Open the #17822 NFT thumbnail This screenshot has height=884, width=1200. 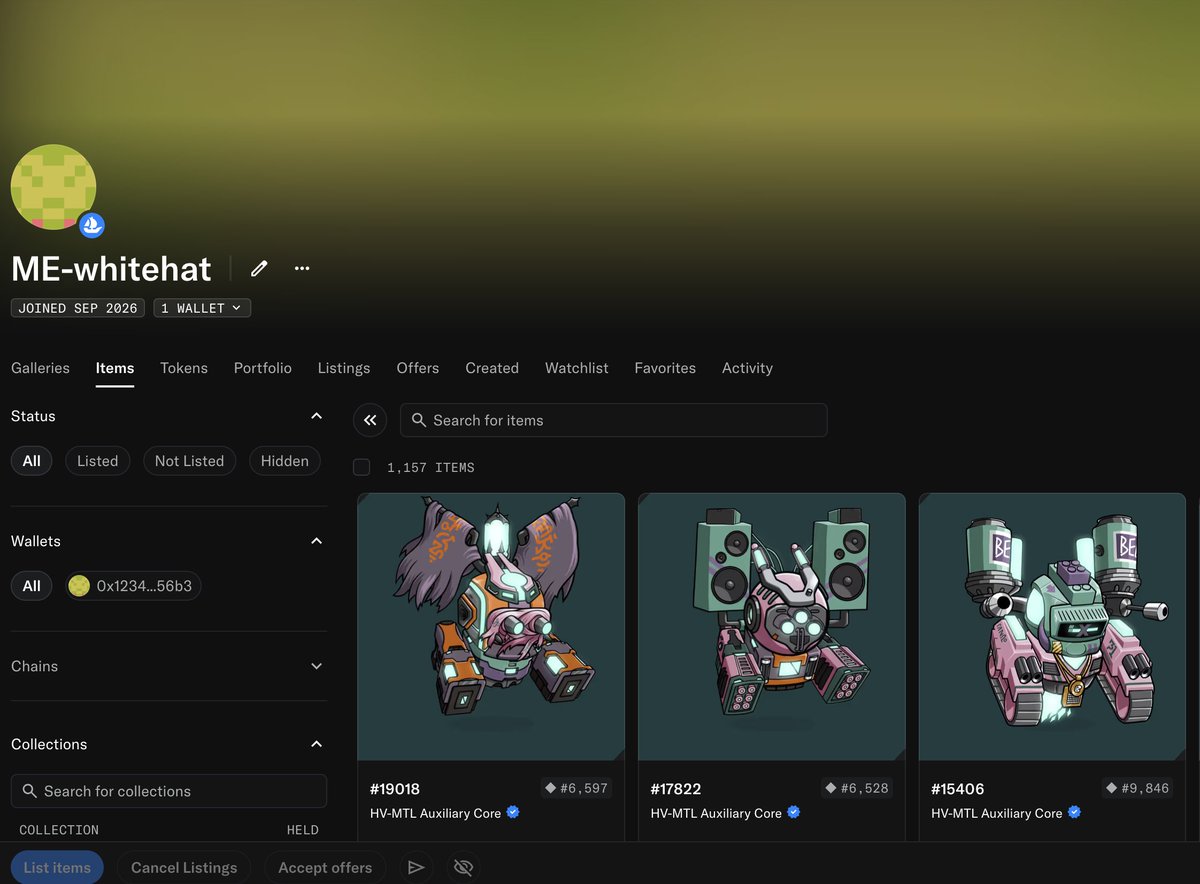click(772, 627)
